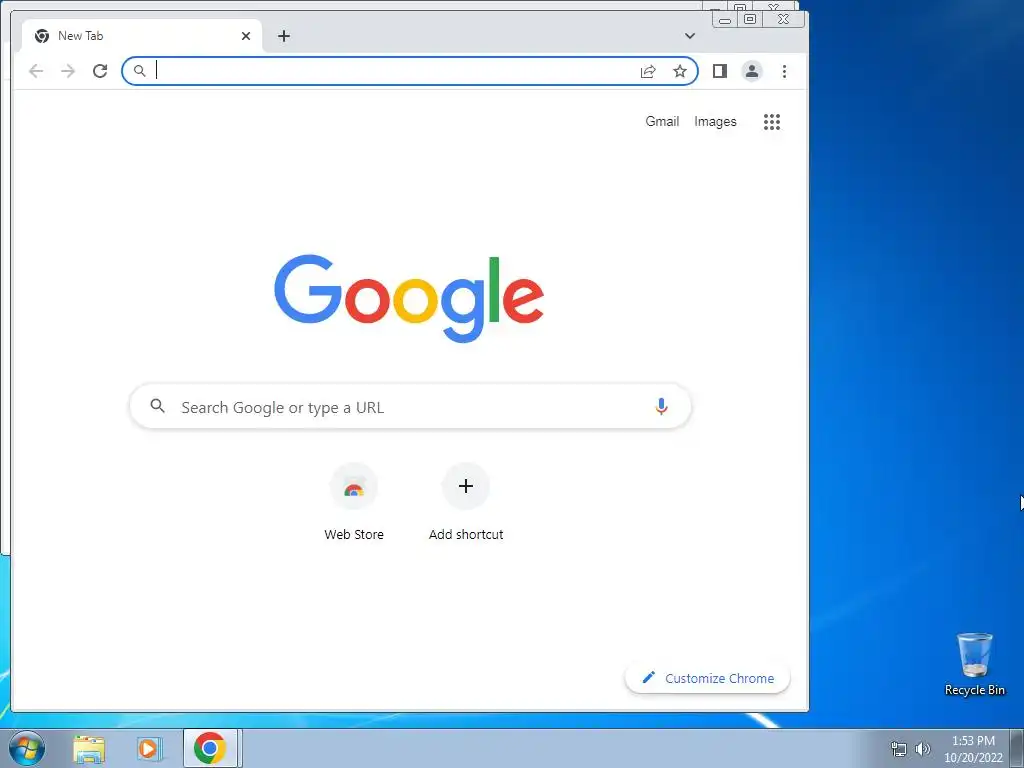The image size is (1024, 768).
Task: Toggle the Chrome side panel
Action: click(x=720, y=71)
